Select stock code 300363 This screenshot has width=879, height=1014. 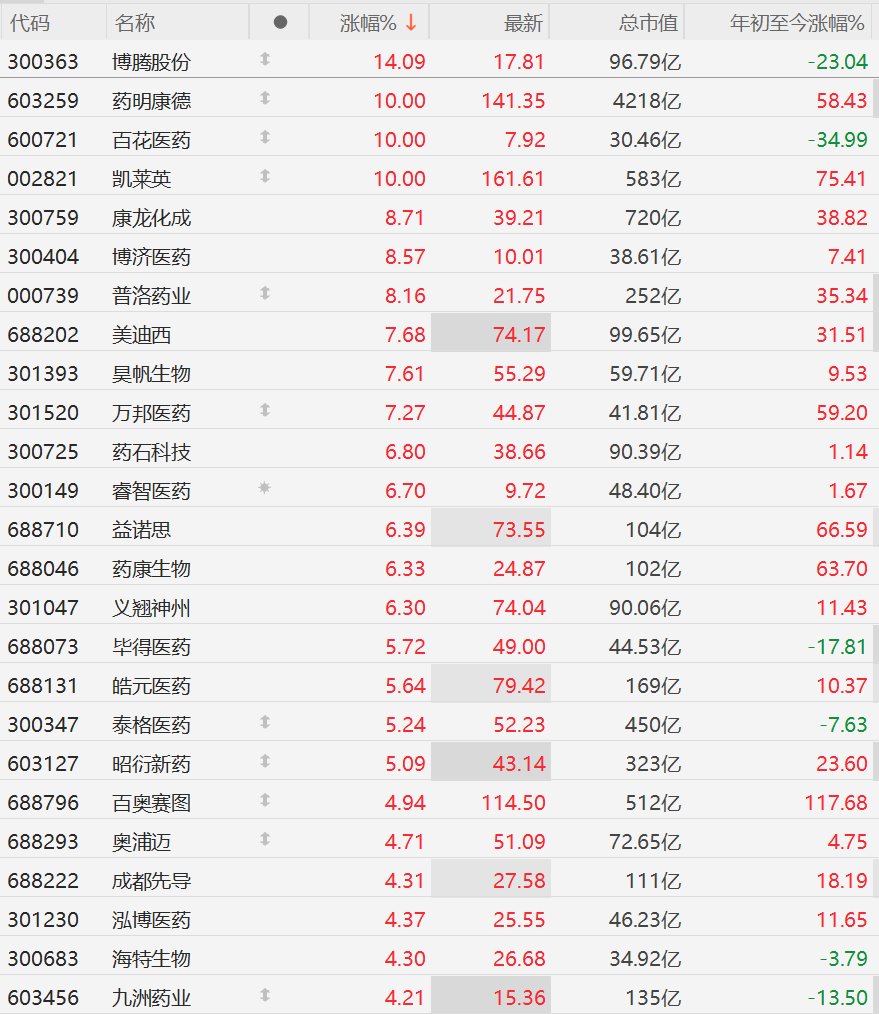click(x=43, y=62)
